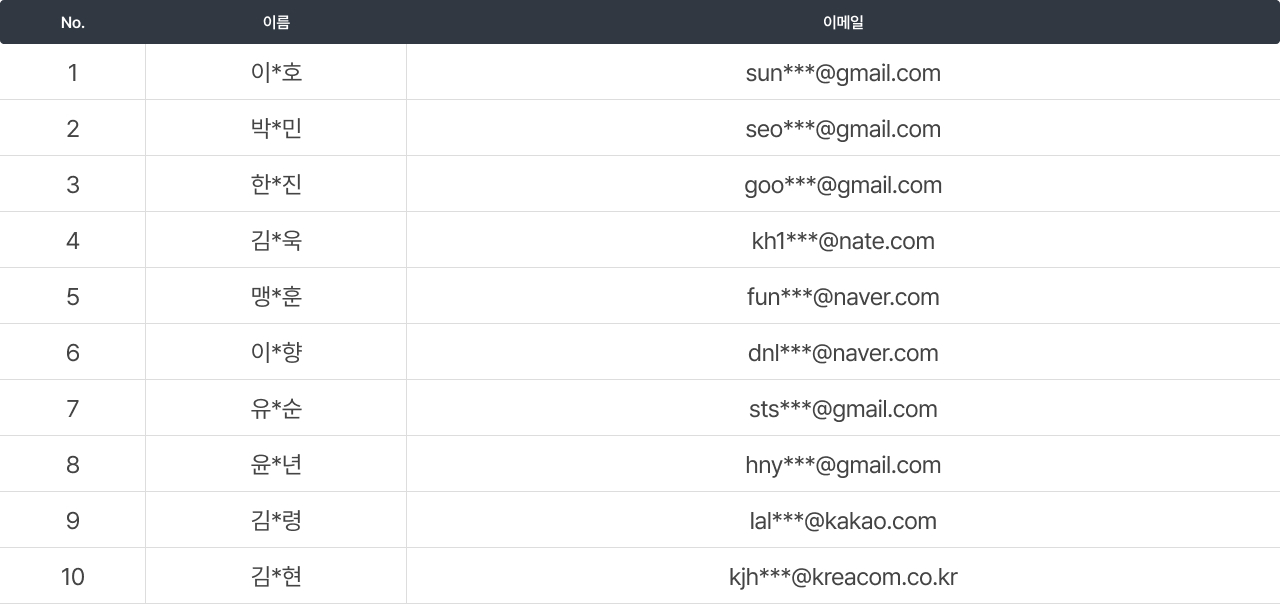The image size is (1280, 604).
Task: Click the "이름" column header
Action: point(276,22)
